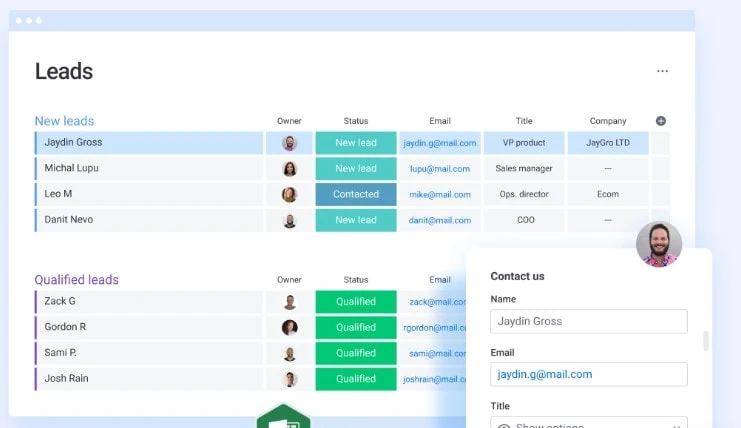Change Jaydin Gross status New lead
Image resolution: width=741 pixels, height=428 pixels.
pyautogui.click(x=356, y=143)
